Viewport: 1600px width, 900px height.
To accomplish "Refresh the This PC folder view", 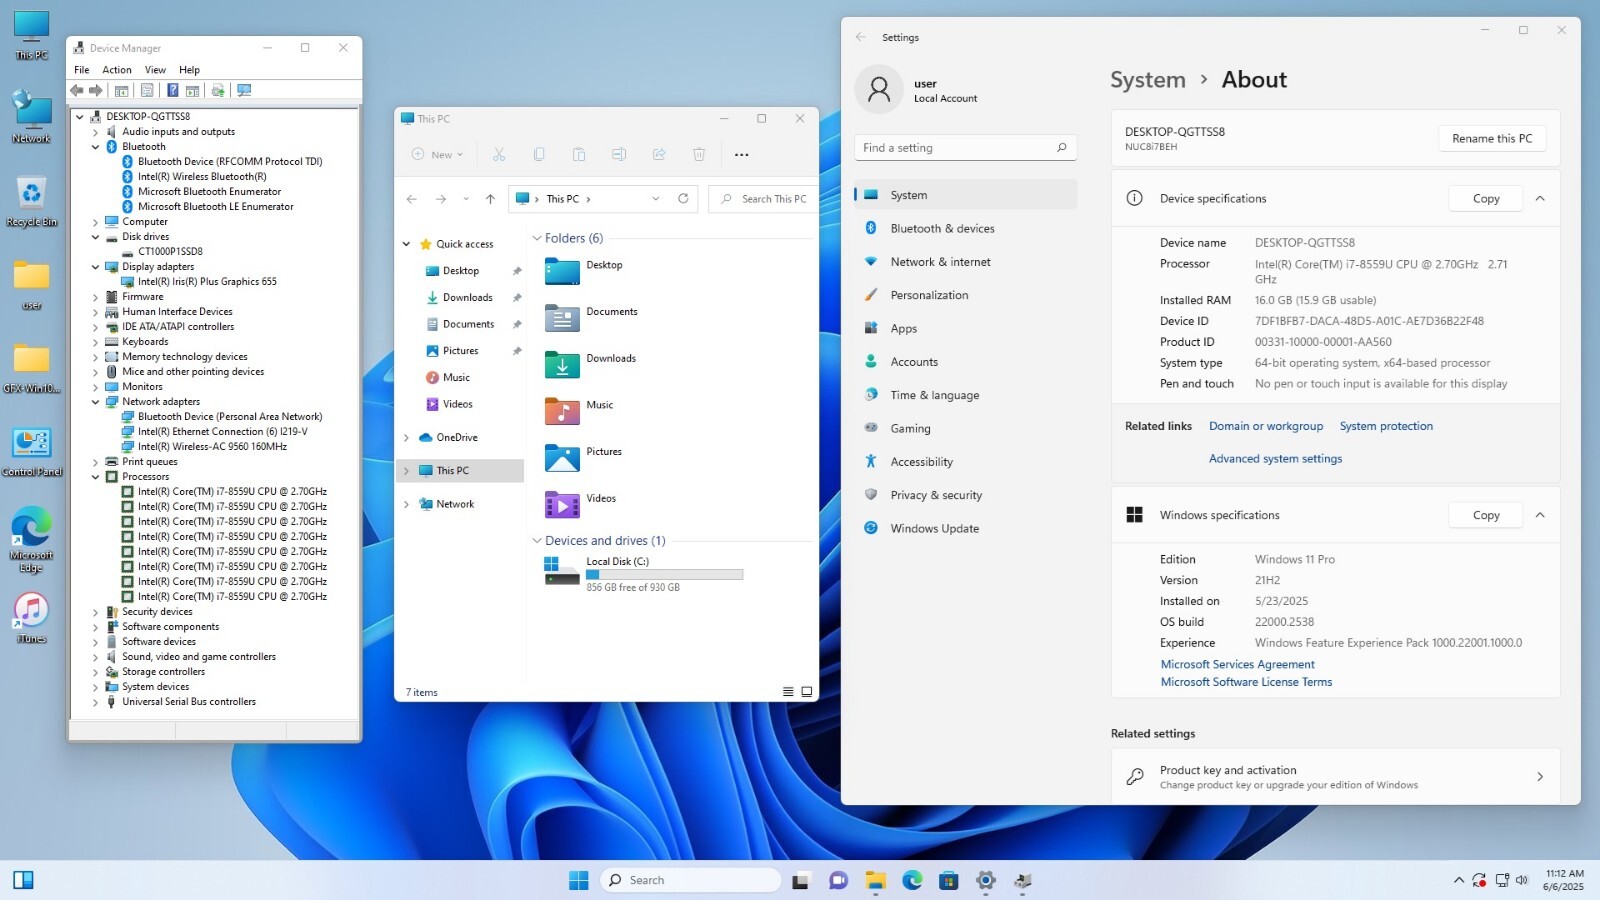I will 683,199.
